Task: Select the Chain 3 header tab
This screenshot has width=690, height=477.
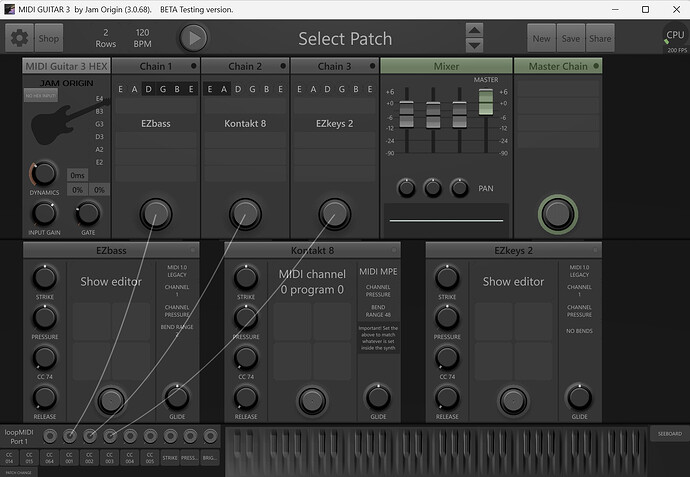Action: pyautogui.click(x=333, y=67)
